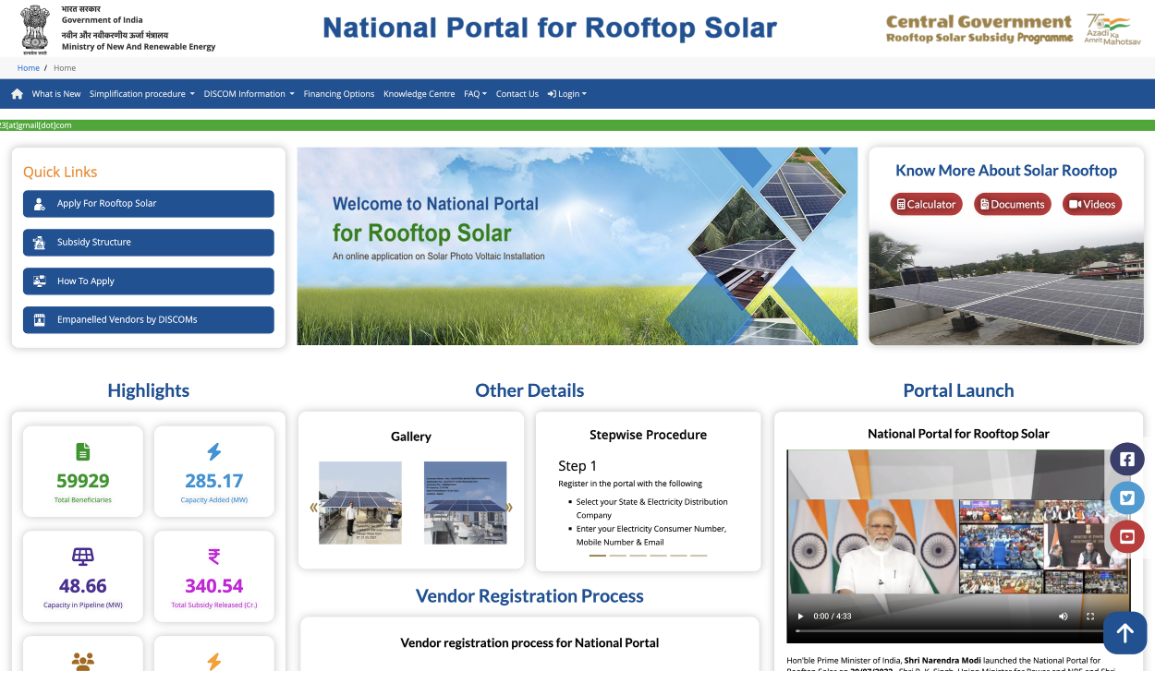The image size is (1156, 682).
Task: Mute the video using speaker icon
Action: pos(1063,616)
